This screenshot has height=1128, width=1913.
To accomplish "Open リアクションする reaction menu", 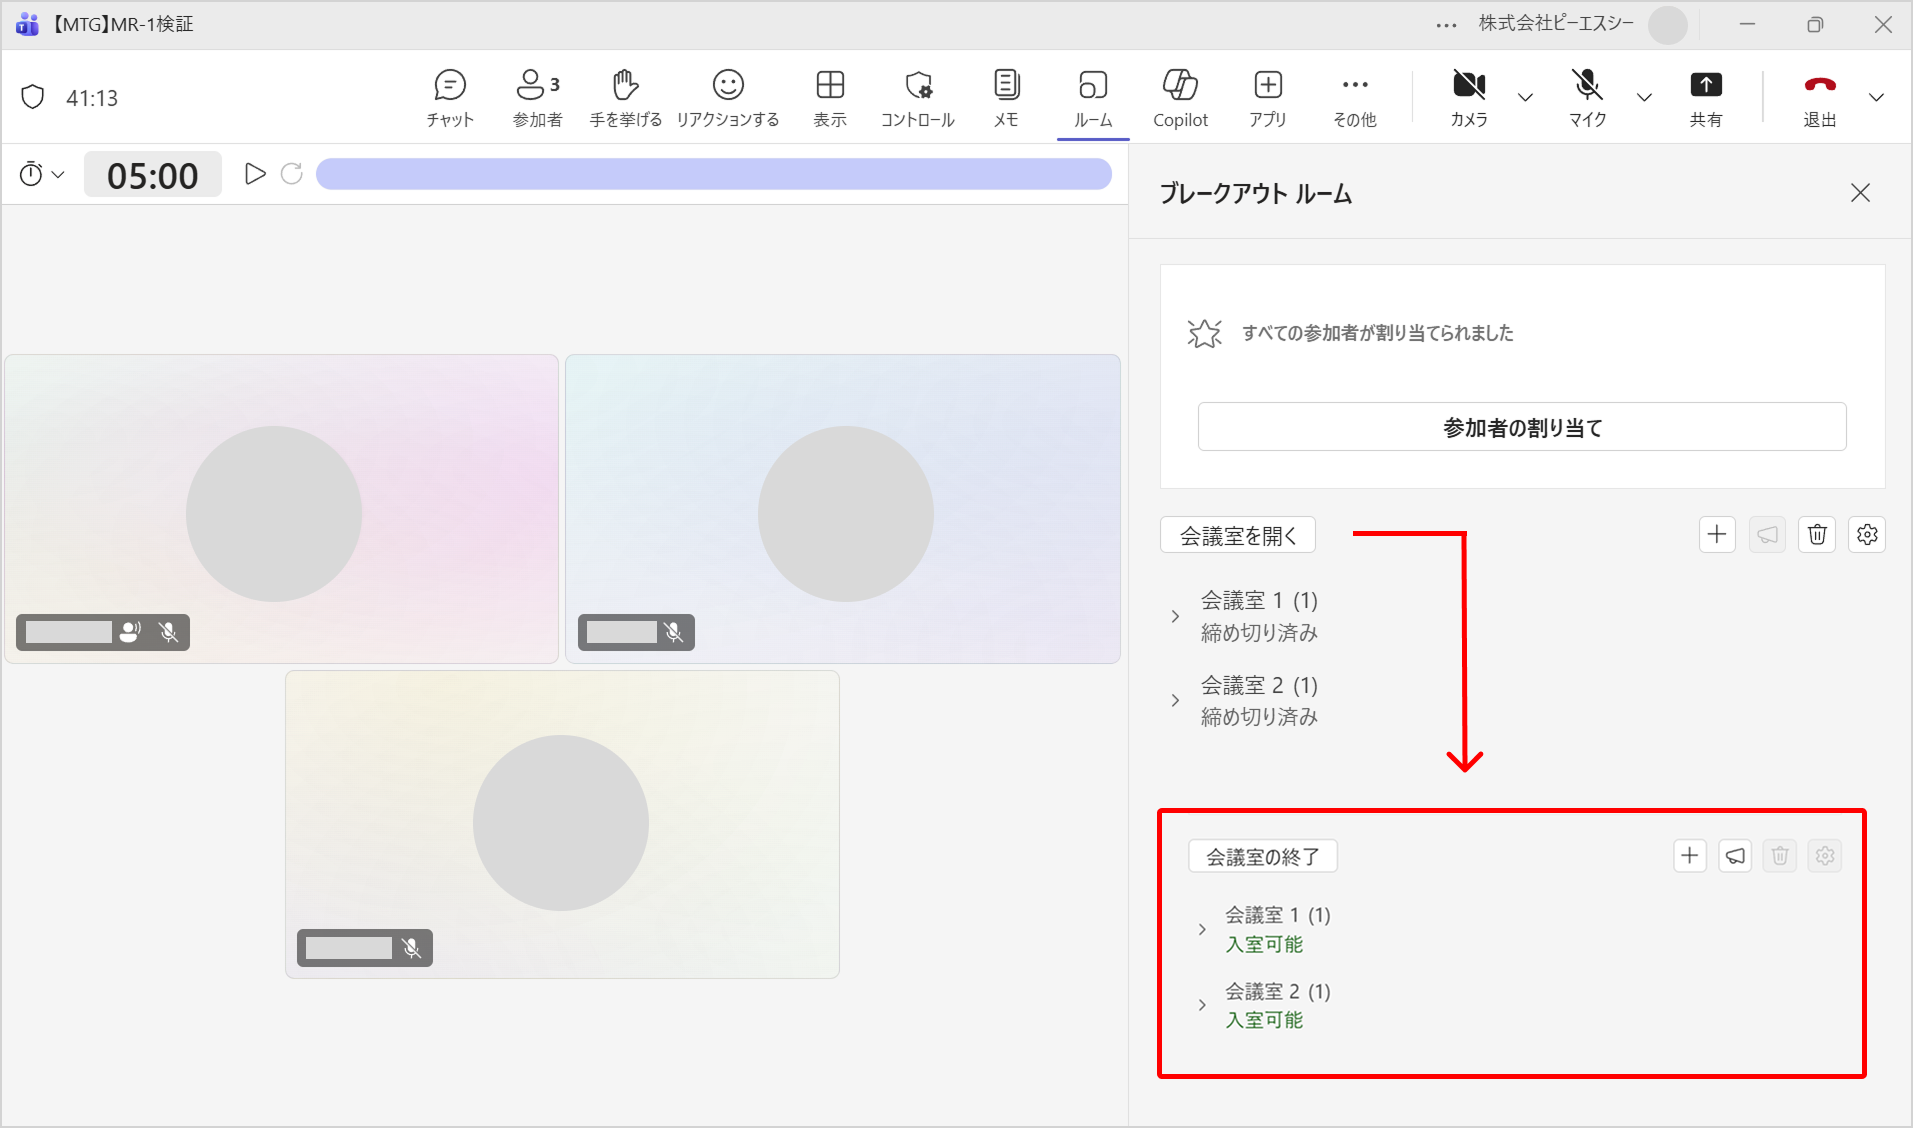I will tap(728, 98).
